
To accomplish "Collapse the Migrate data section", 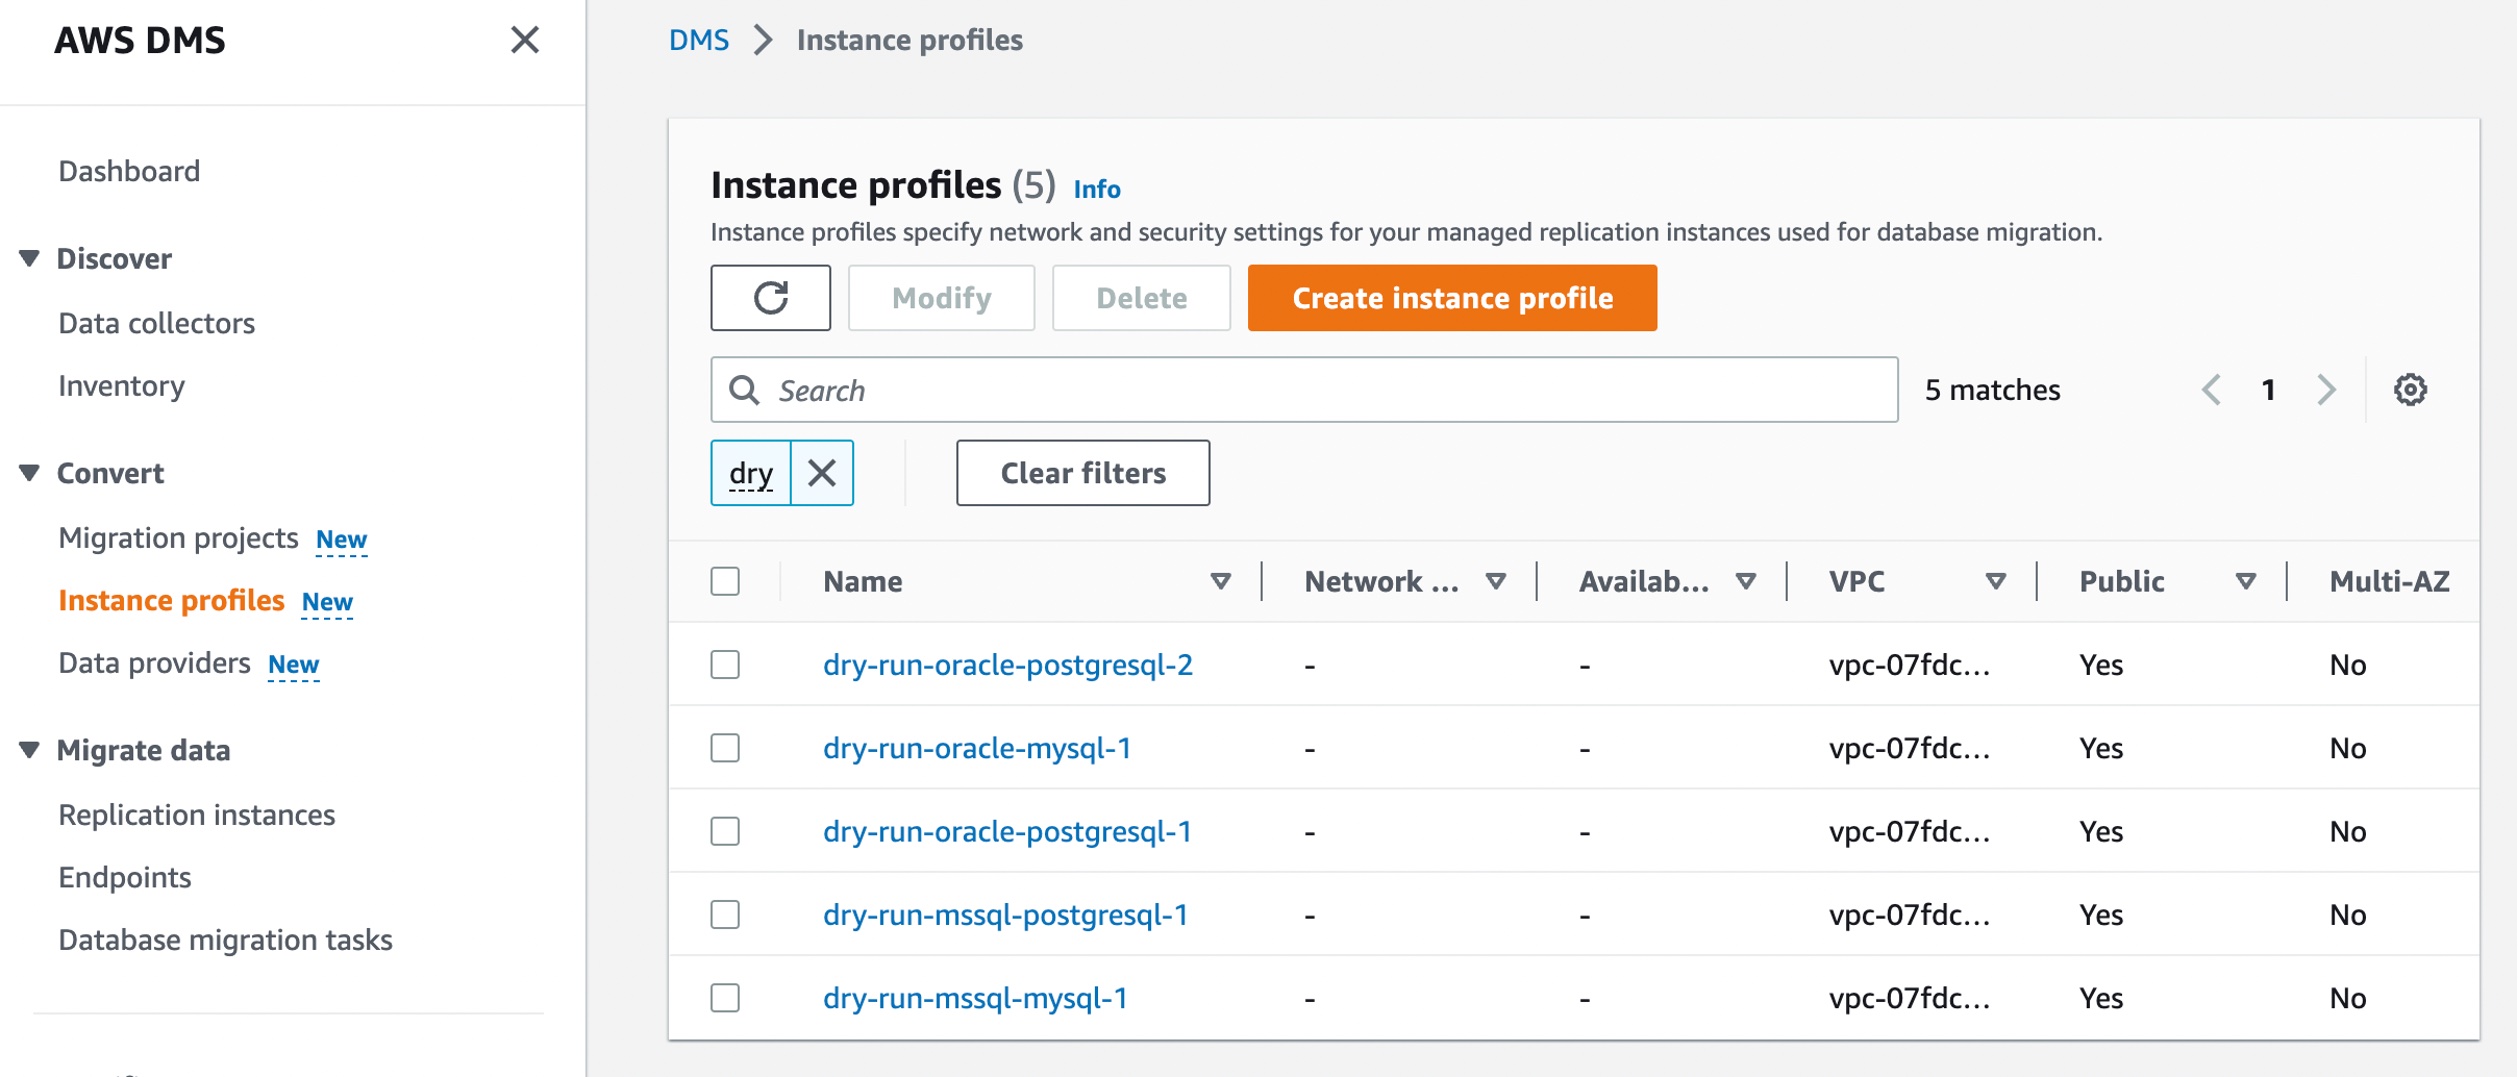I will coord(29,750).
